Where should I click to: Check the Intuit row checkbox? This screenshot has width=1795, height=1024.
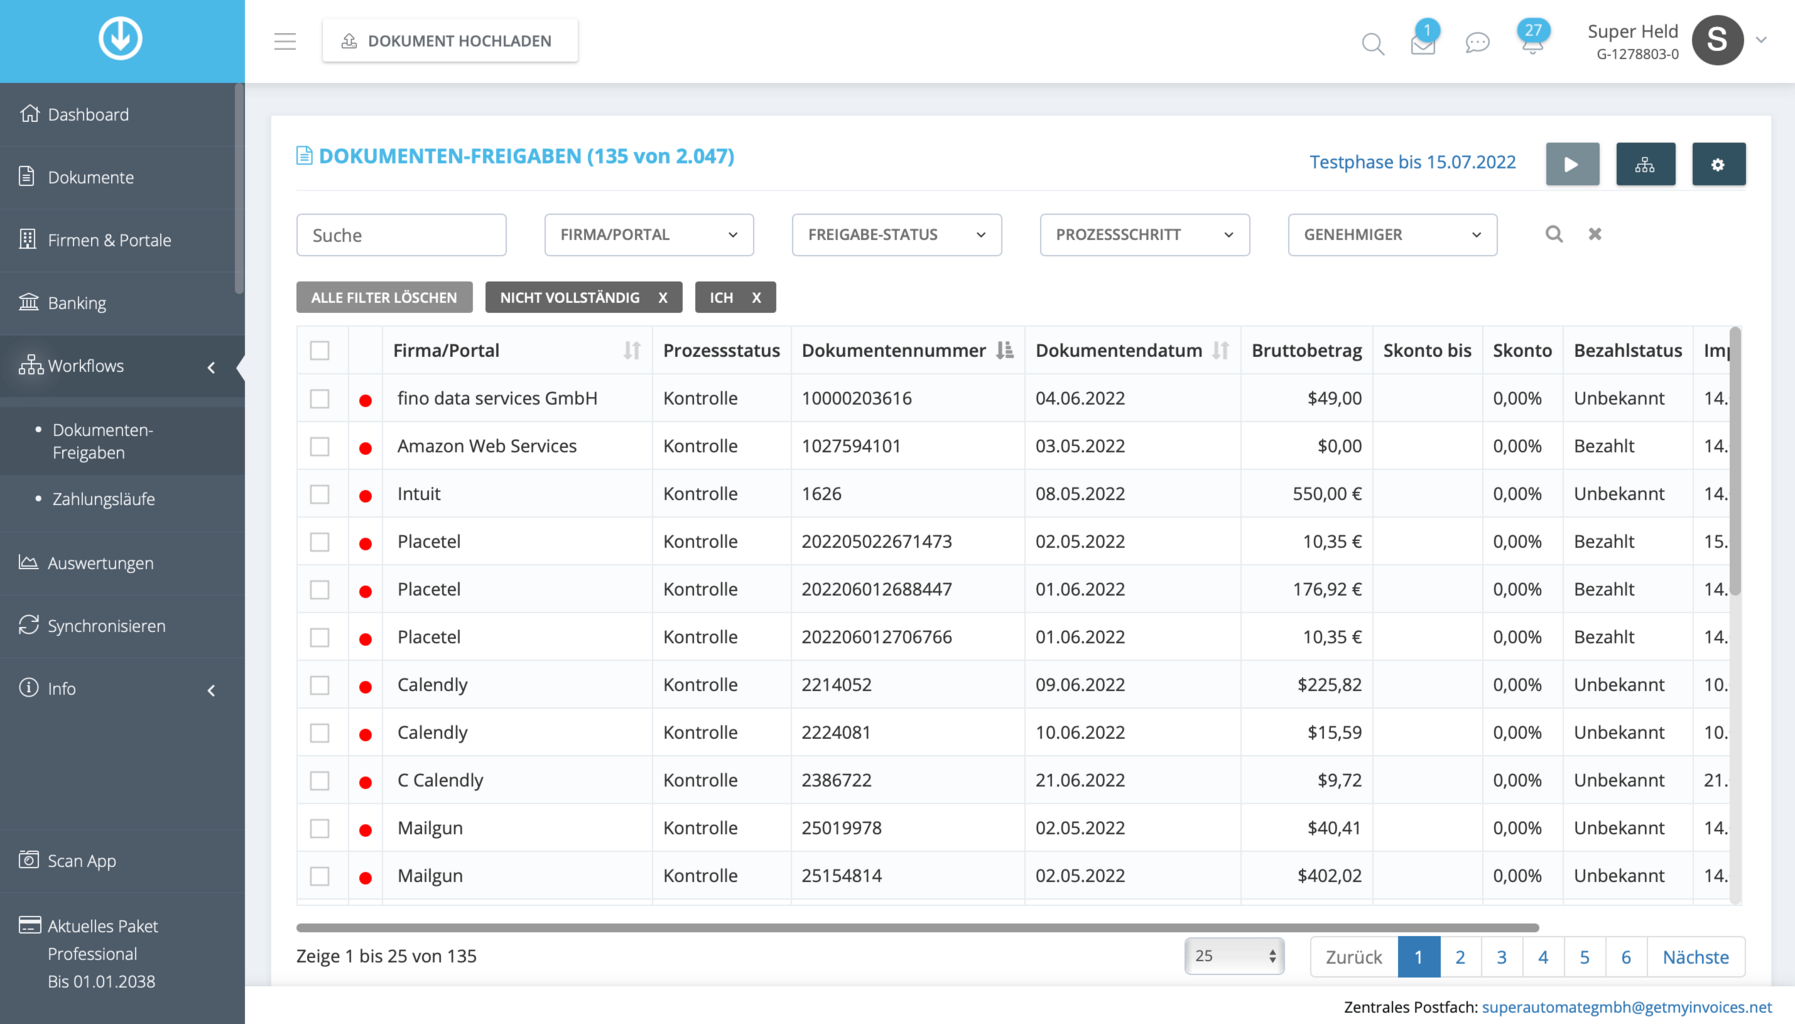click(320, 494)
